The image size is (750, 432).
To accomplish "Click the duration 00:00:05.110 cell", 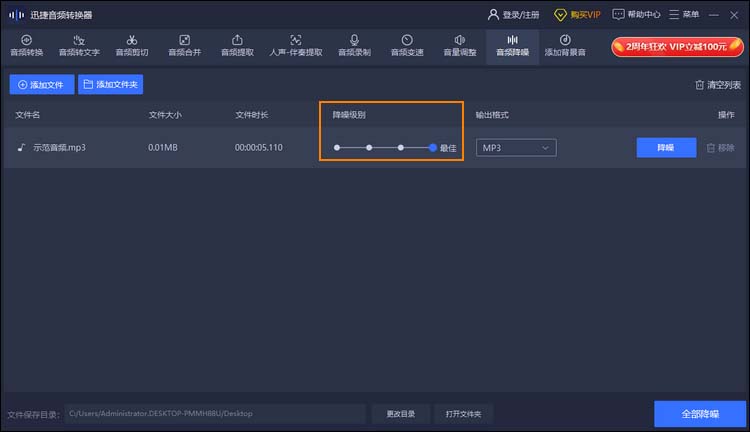I will tap(258, 147).
